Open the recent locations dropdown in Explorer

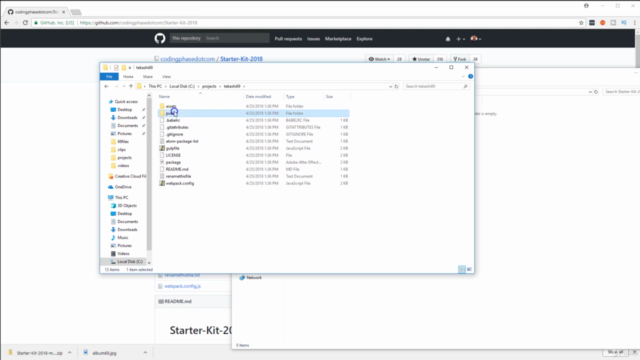pyautogui.click(x=124, y=87)
